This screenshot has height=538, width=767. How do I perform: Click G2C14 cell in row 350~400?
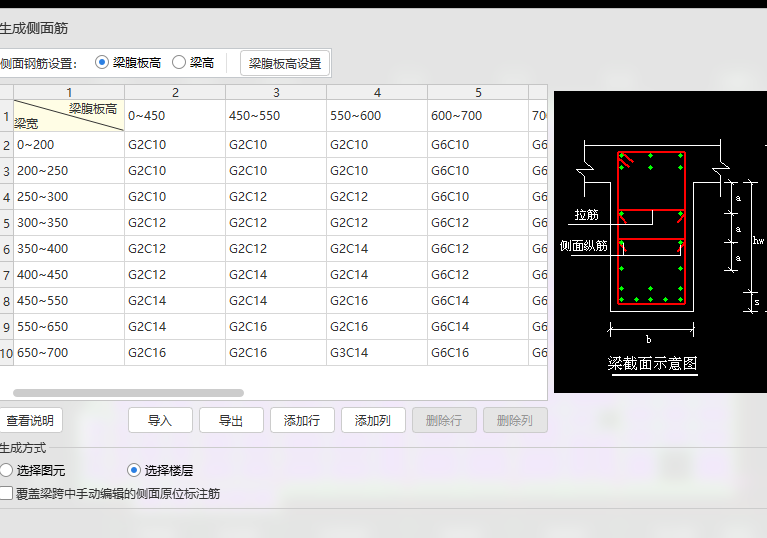(377, 248)
